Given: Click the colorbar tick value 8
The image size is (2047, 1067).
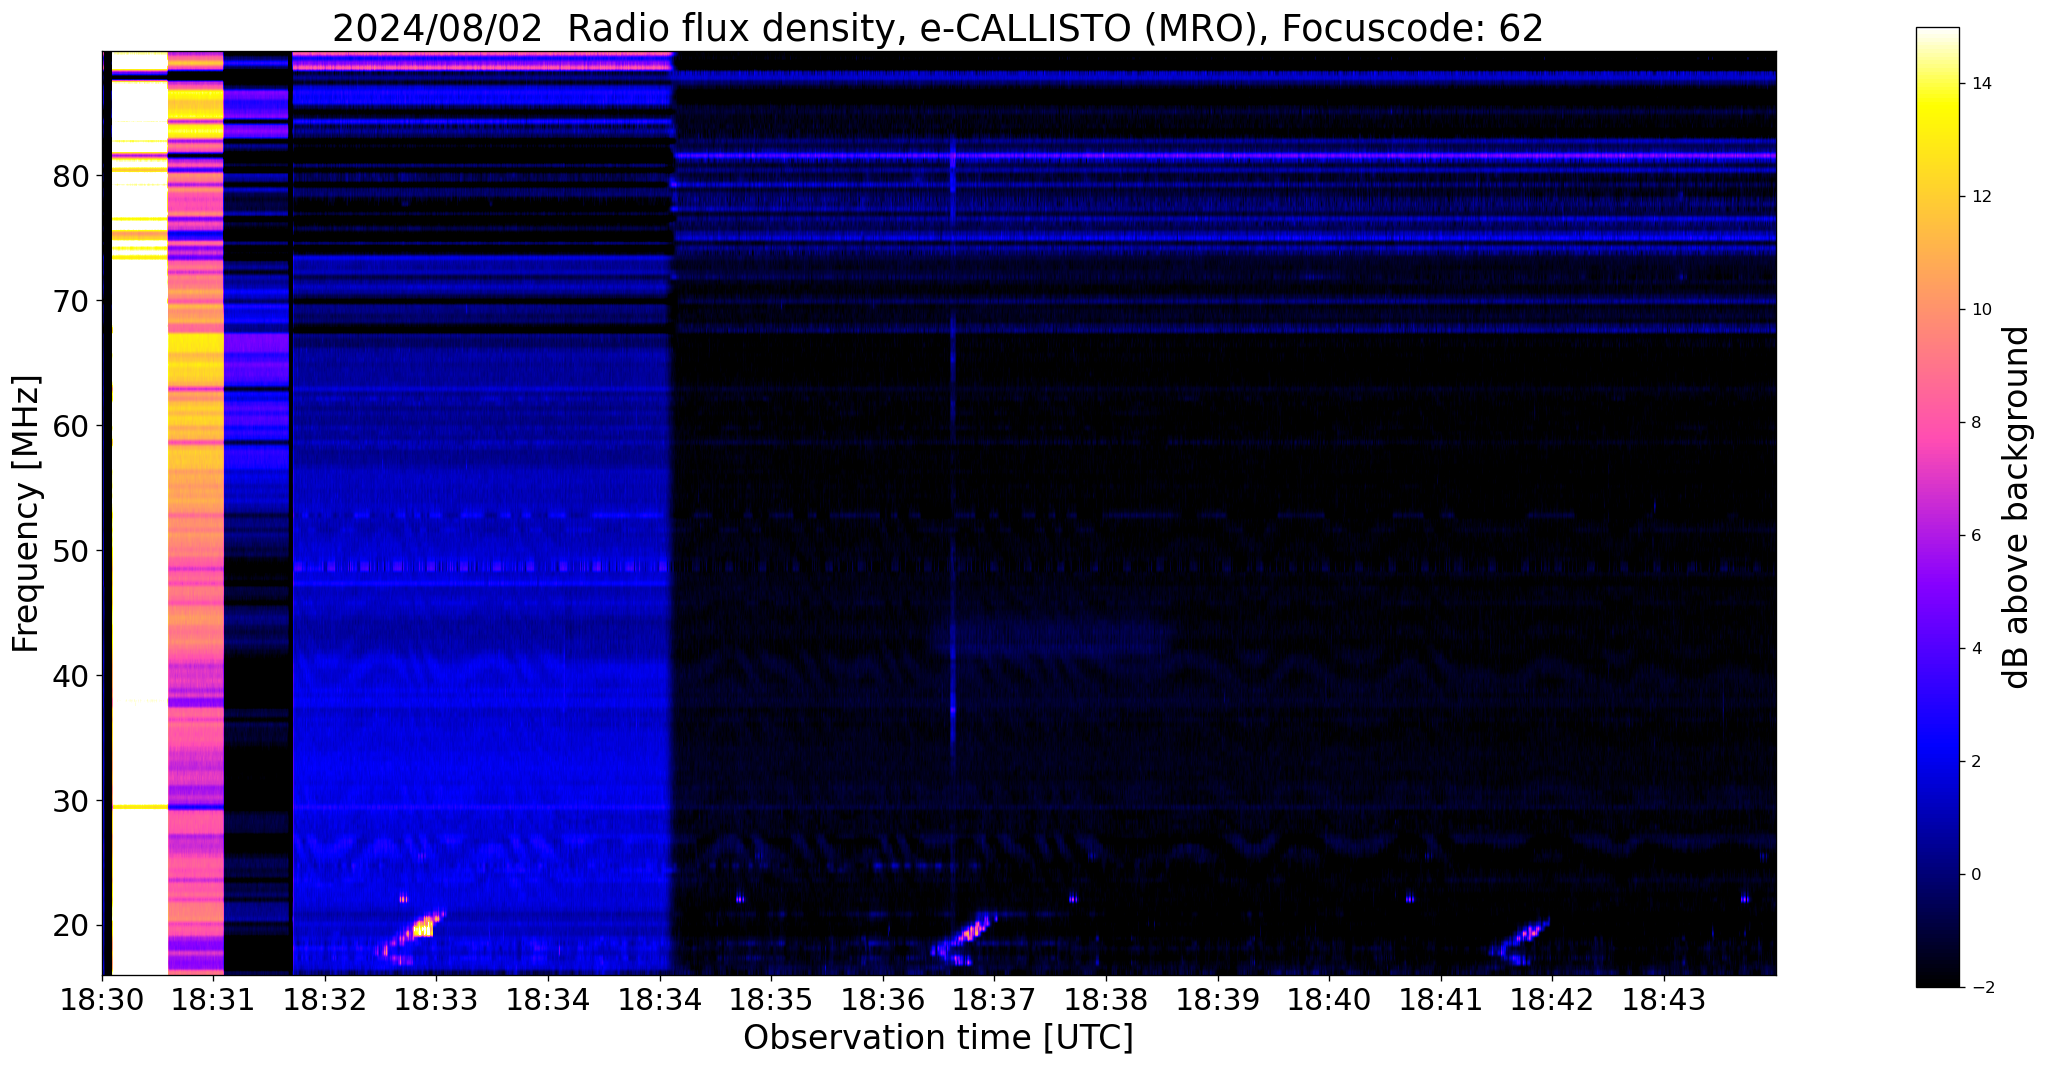Looking at the screenshot, I should tap(1976, 423).
